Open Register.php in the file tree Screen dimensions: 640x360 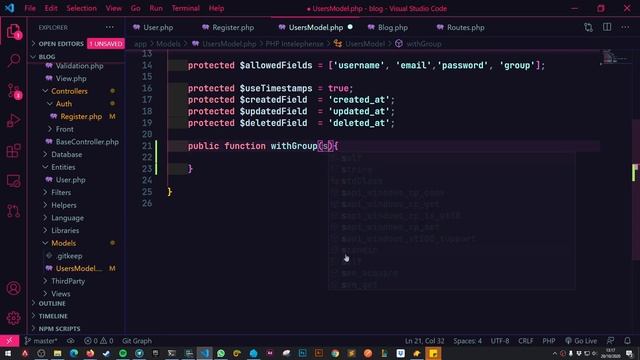point(81,116)
